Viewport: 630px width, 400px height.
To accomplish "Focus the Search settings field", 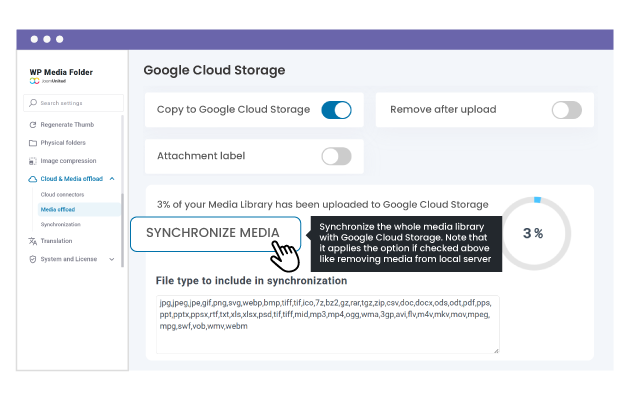I will (x=76, y=103).
